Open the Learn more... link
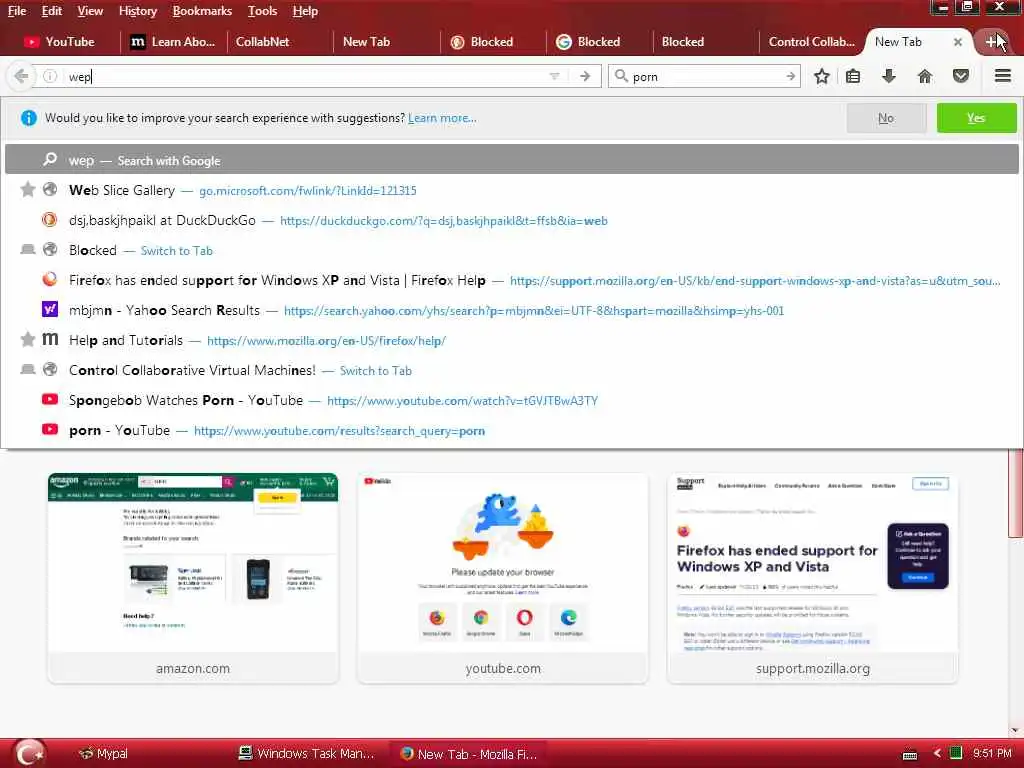The width and height of the screenshot is (1024, 768). pyautogui.click(x=442, y=118)
